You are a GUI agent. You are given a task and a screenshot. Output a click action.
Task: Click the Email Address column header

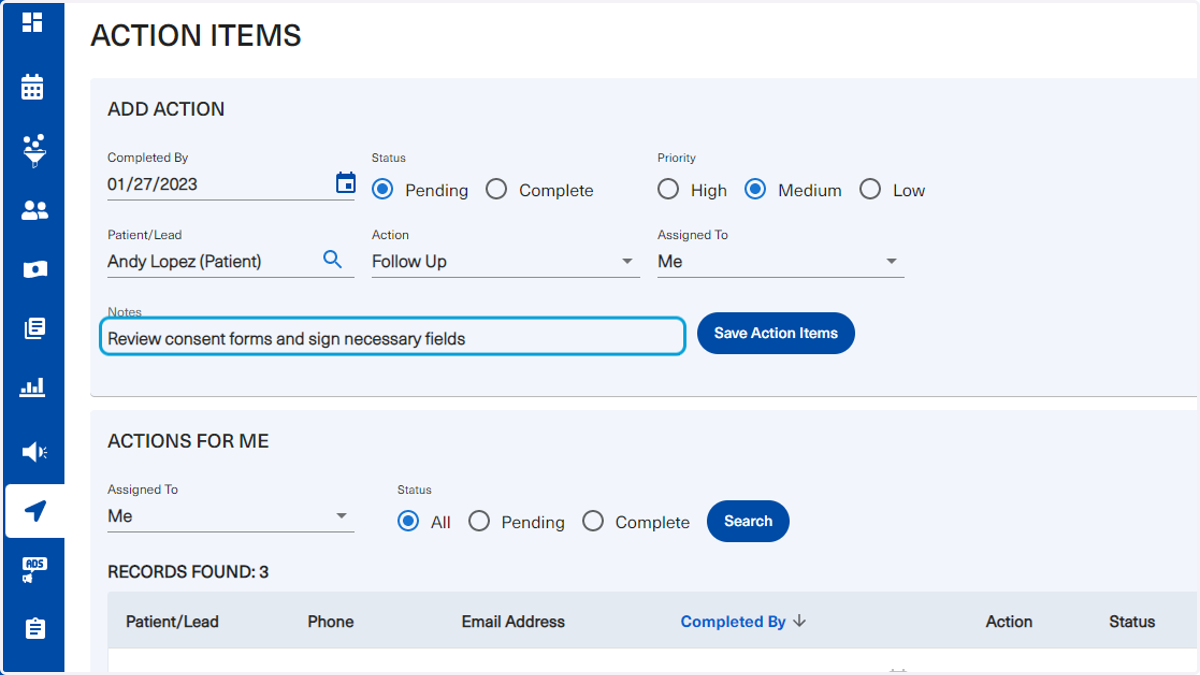pos(513,621)
